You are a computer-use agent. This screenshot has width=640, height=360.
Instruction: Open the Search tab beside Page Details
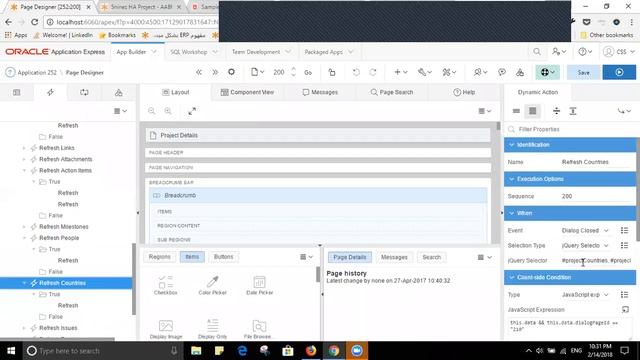pyautogui.click(x=431, y=257)
